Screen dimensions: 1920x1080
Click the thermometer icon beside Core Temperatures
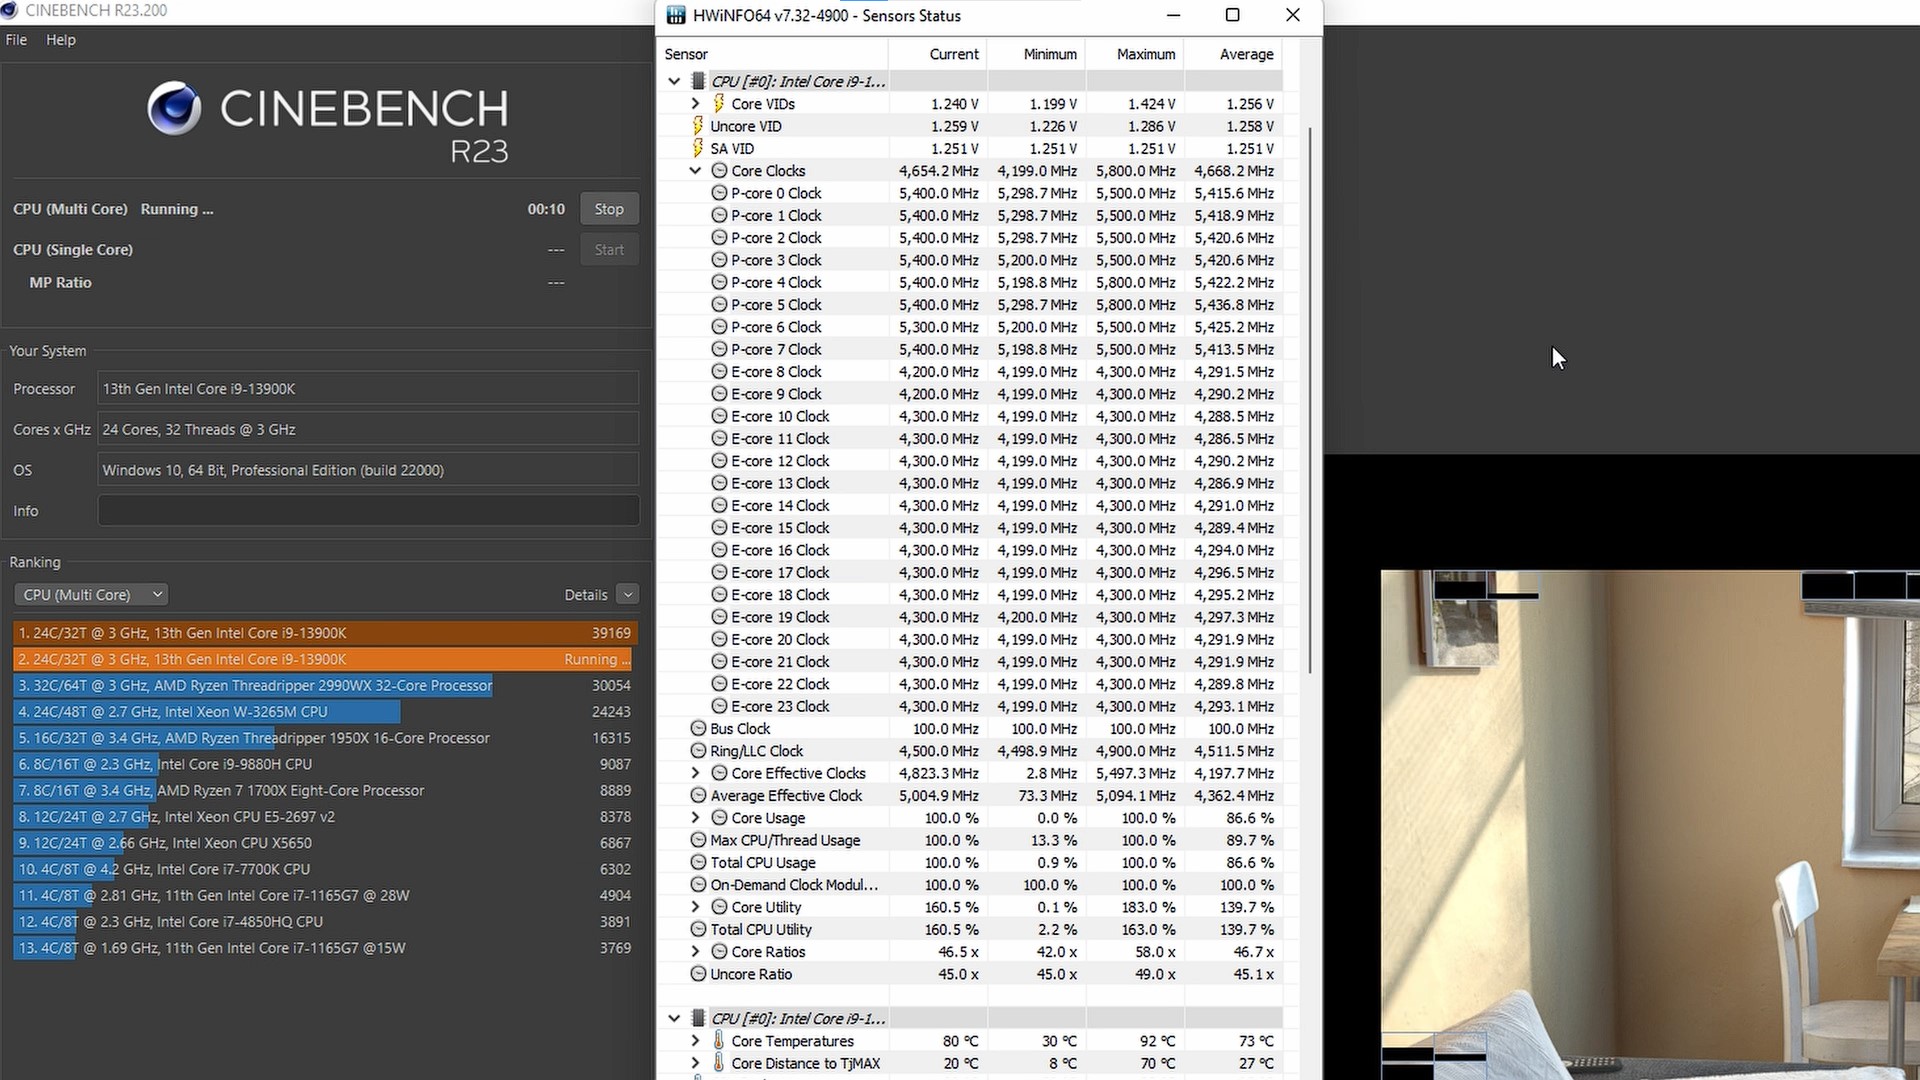718,1040
